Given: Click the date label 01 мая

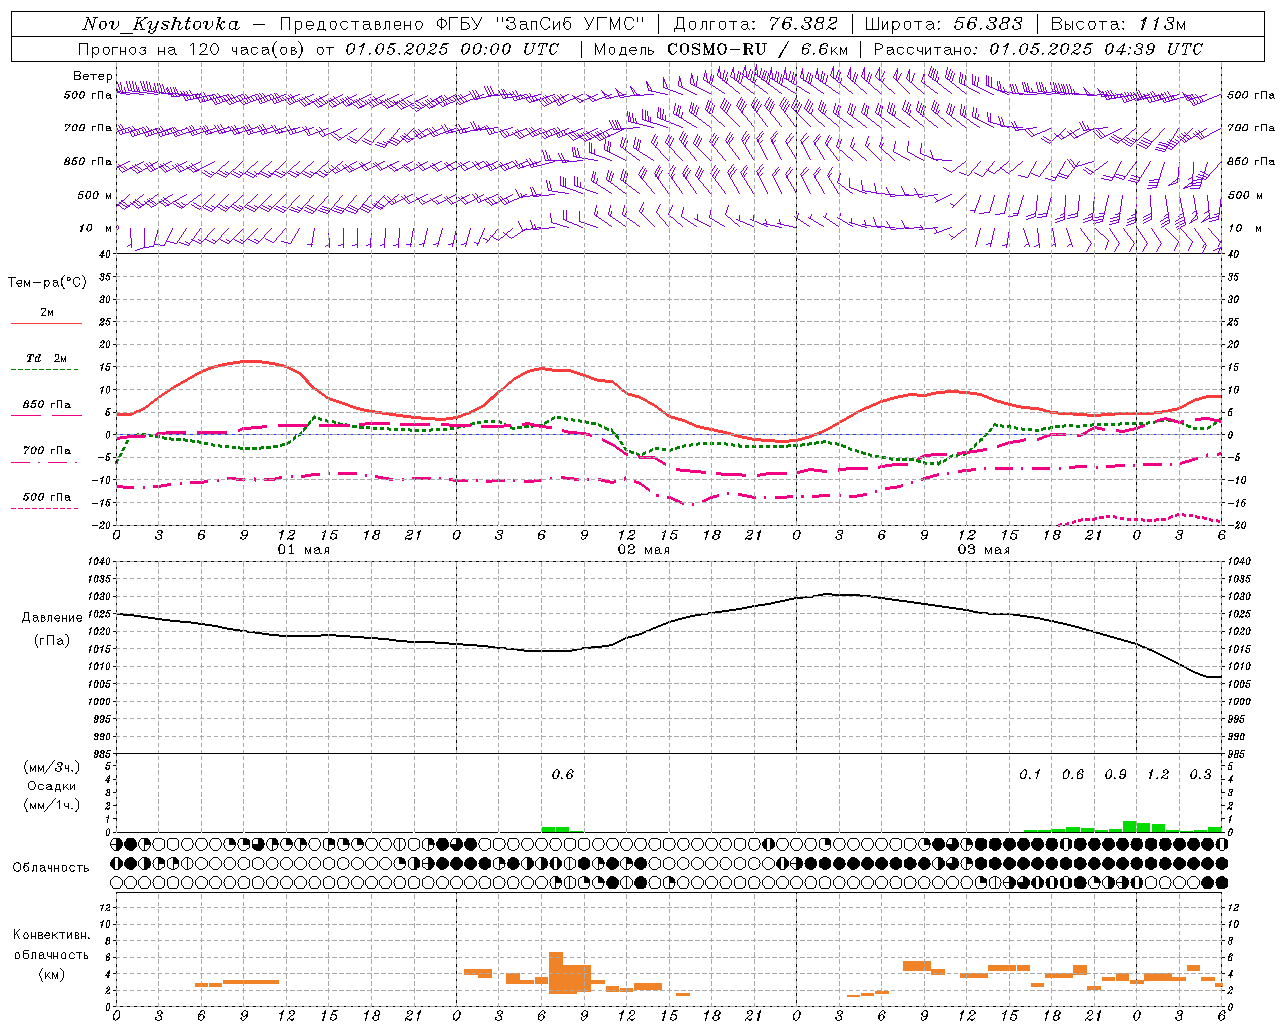Looking at the screenshot, I should [303, 550].
